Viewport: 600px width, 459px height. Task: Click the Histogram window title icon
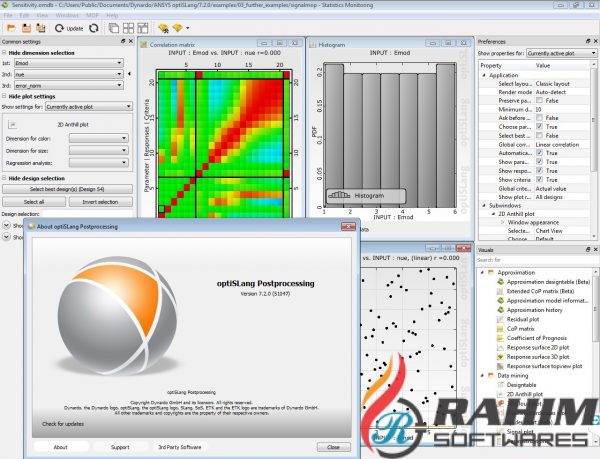pos(313,45)
